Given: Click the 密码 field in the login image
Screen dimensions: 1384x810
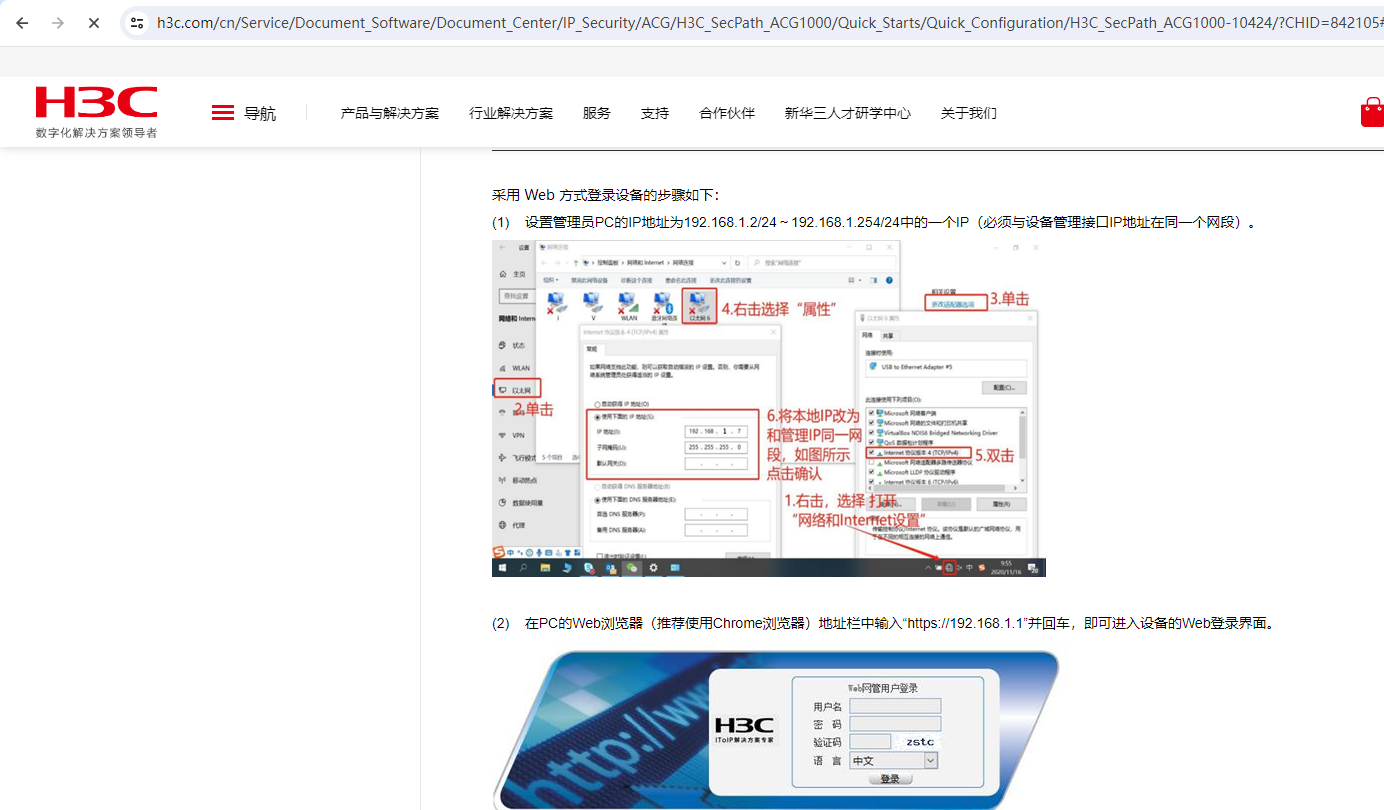Looking at the screenshot, I should [x=895, y=724].
